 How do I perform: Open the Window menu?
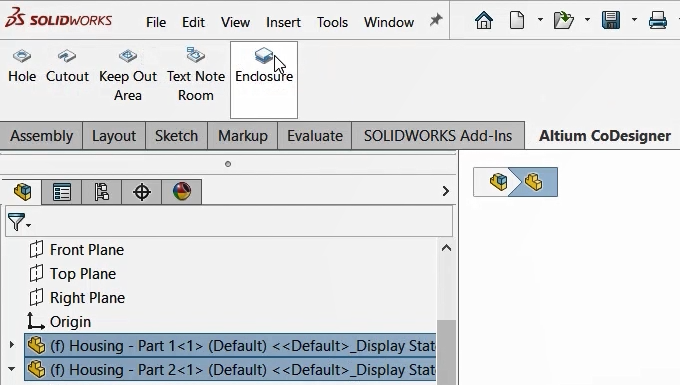pos(389,22)
